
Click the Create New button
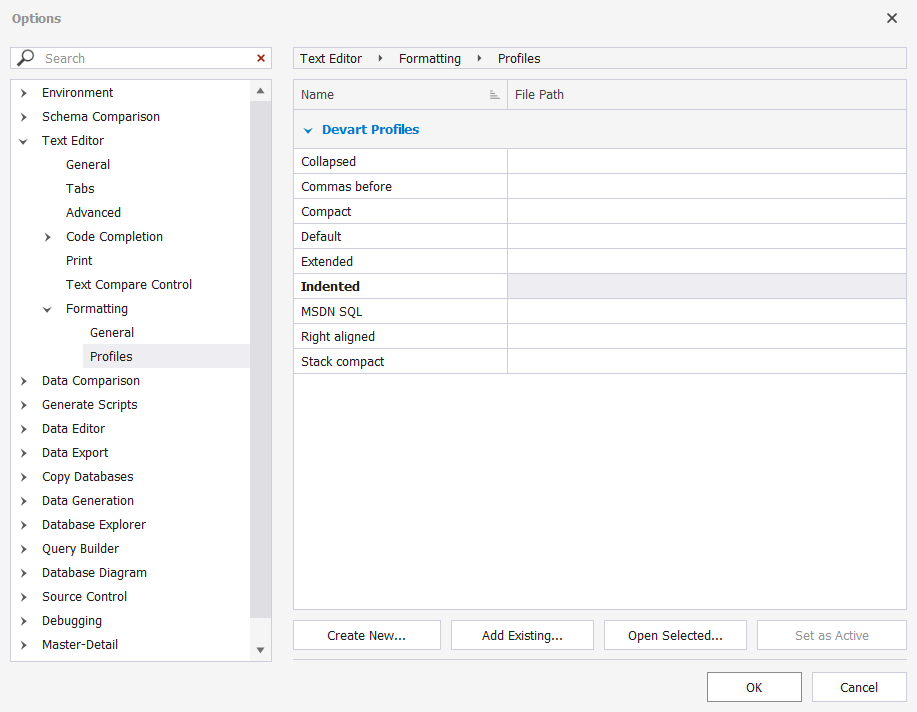[x=366, y=634]
